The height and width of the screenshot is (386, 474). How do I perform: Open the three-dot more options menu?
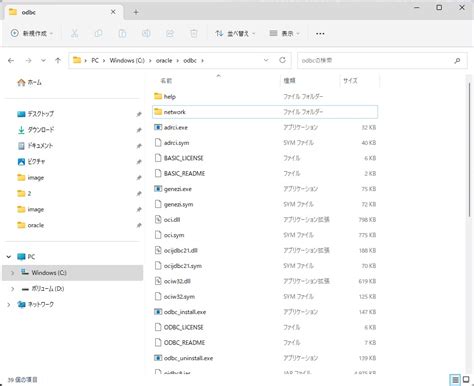tap(320, 34)
